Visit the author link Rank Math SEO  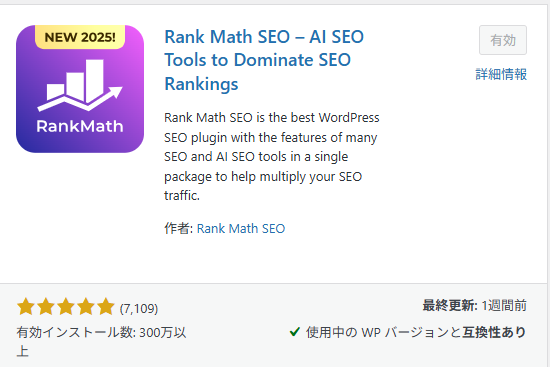click(241, 228)
